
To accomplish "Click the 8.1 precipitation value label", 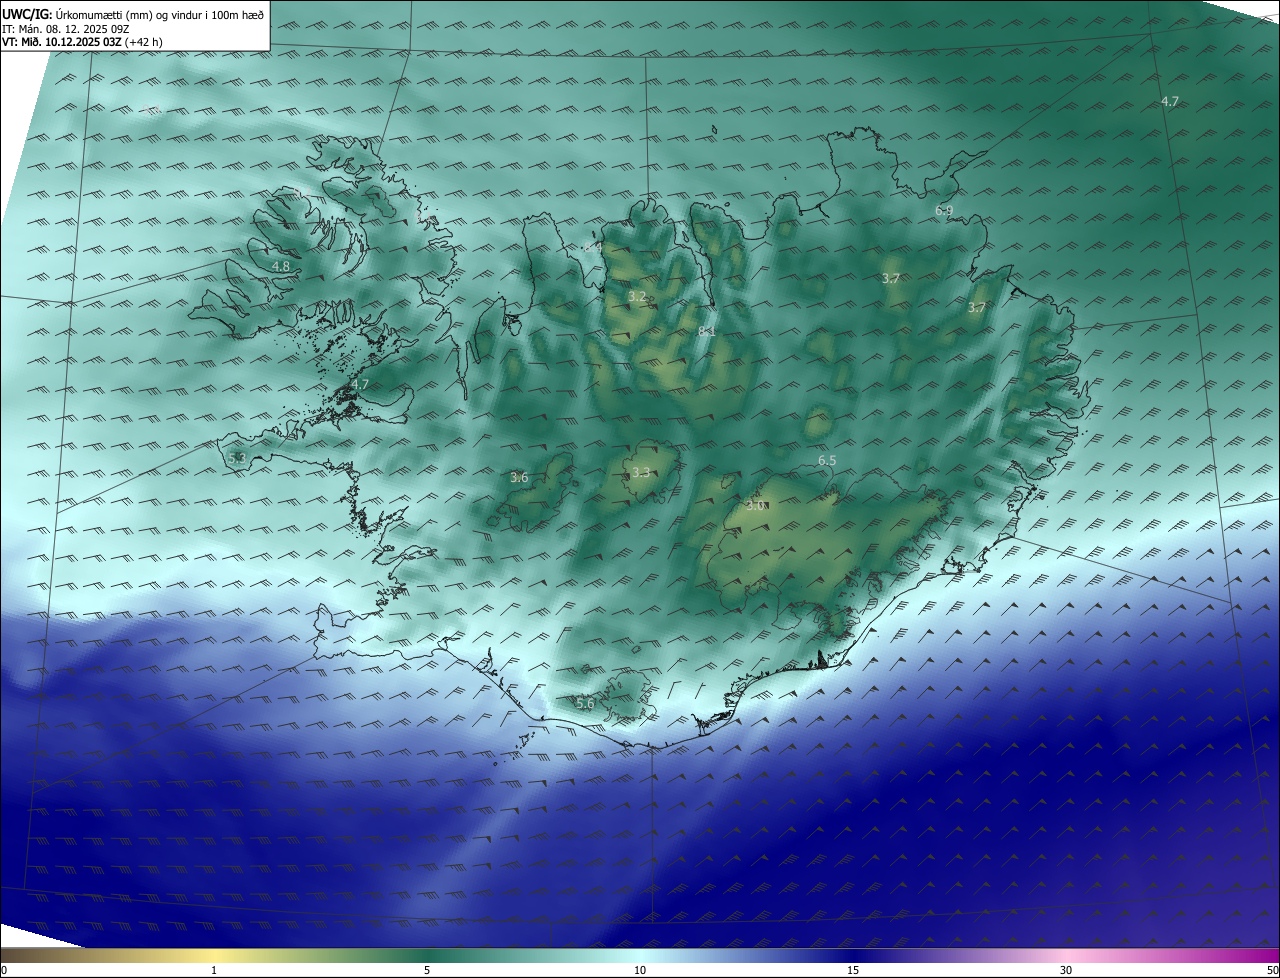I will click(x=706, y=330).
